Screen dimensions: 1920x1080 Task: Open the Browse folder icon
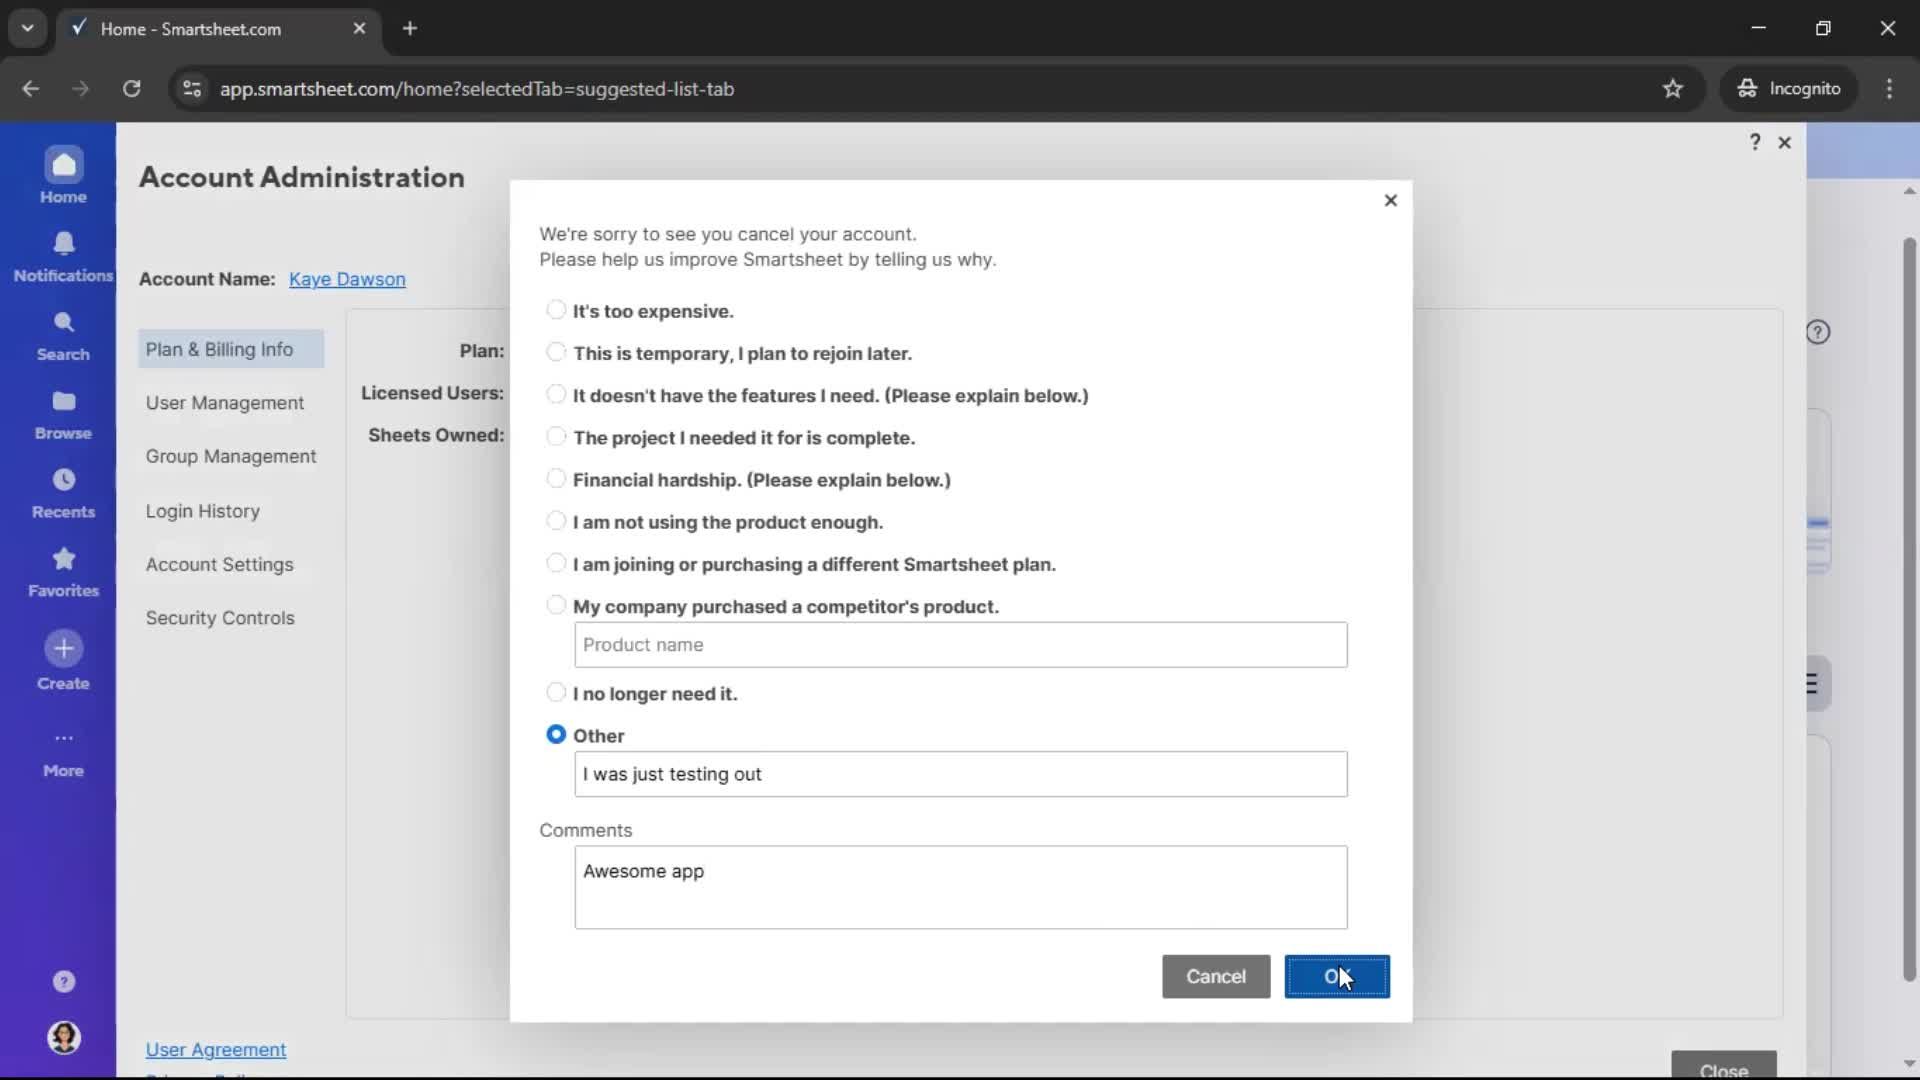coord(63,402)
